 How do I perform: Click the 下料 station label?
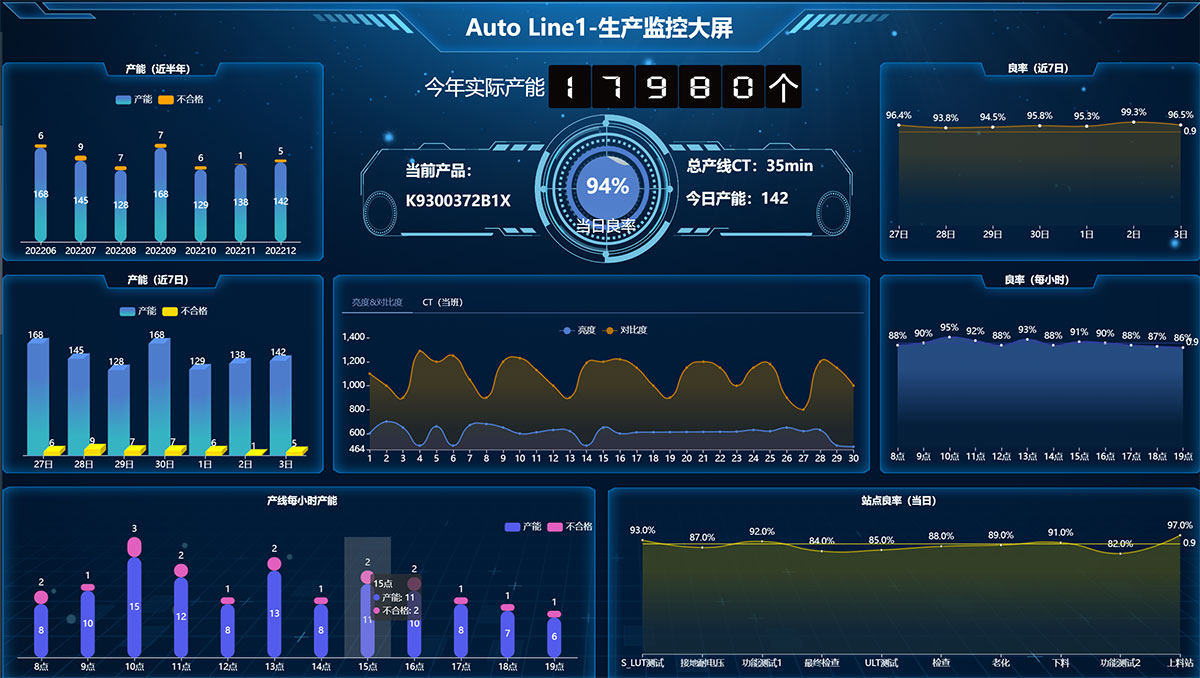pos(1060,662)
